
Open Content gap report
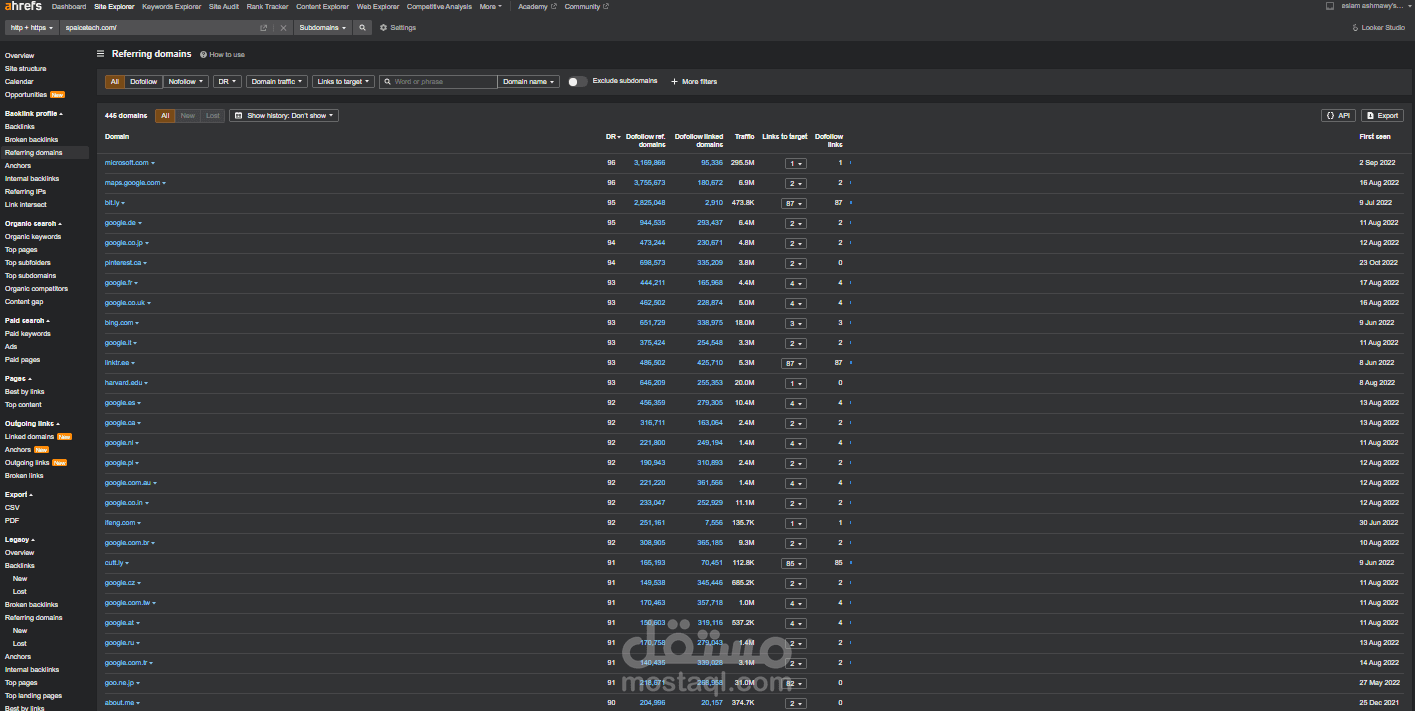24,302
